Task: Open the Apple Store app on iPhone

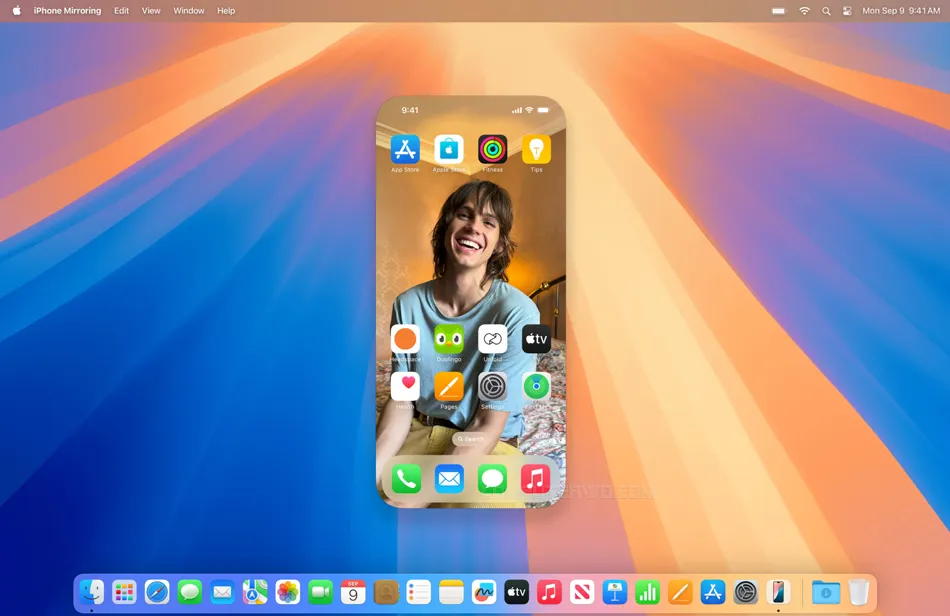Action: point(449,149)
